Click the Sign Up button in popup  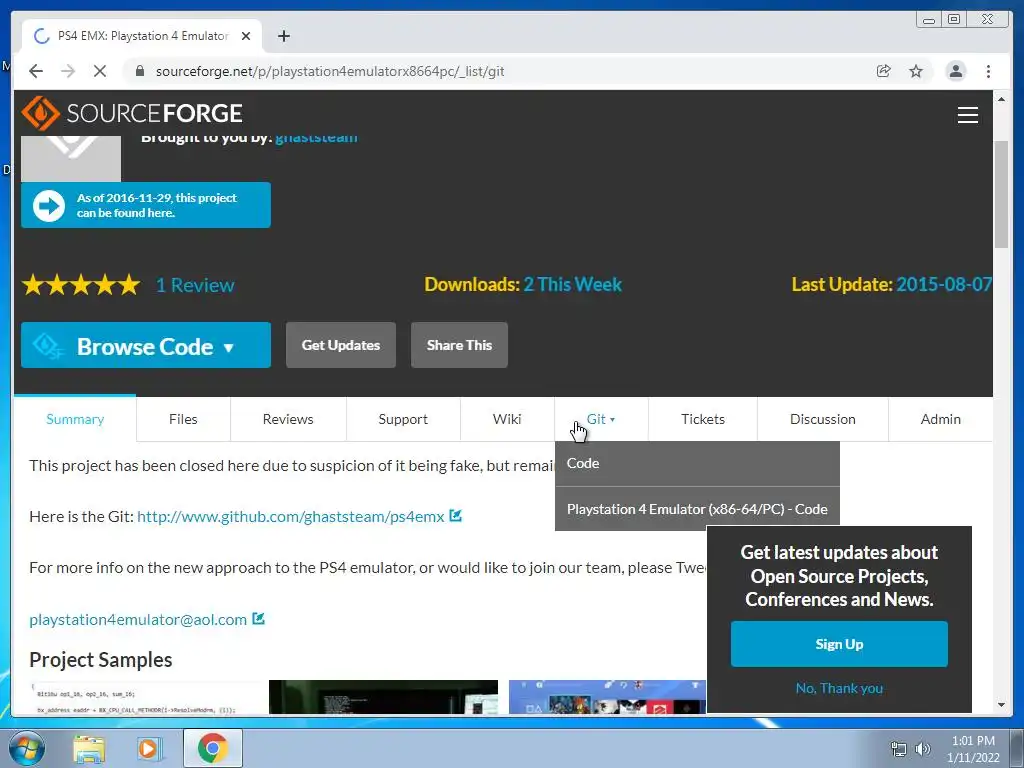coord(839,644)
